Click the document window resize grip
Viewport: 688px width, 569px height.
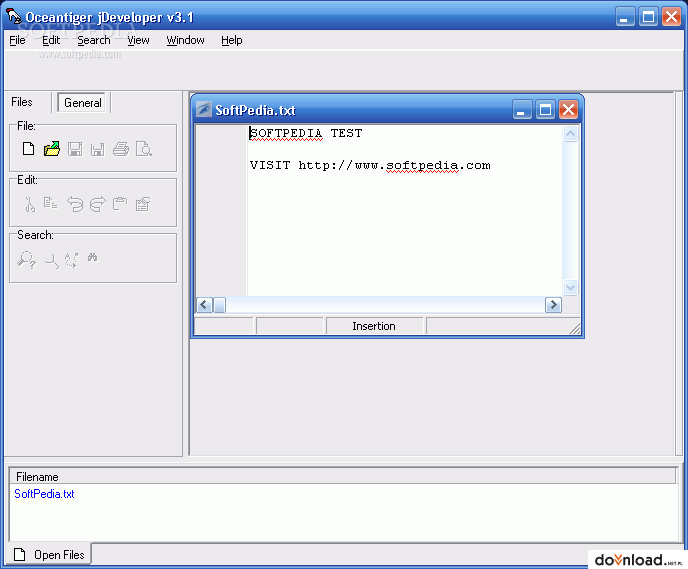574,329
